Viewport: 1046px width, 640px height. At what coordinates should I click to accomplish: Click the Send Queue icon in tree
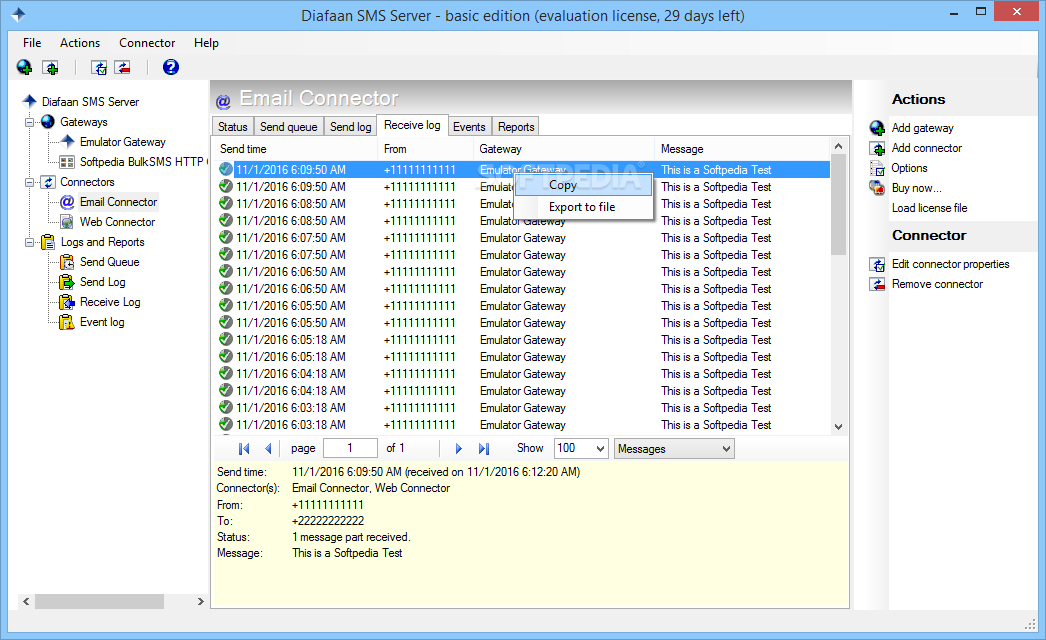(x=67, y=262)
